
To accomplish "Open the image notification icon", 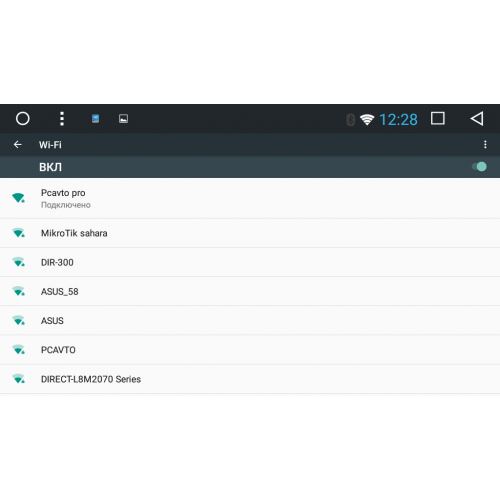I will (x=123, y=119).
